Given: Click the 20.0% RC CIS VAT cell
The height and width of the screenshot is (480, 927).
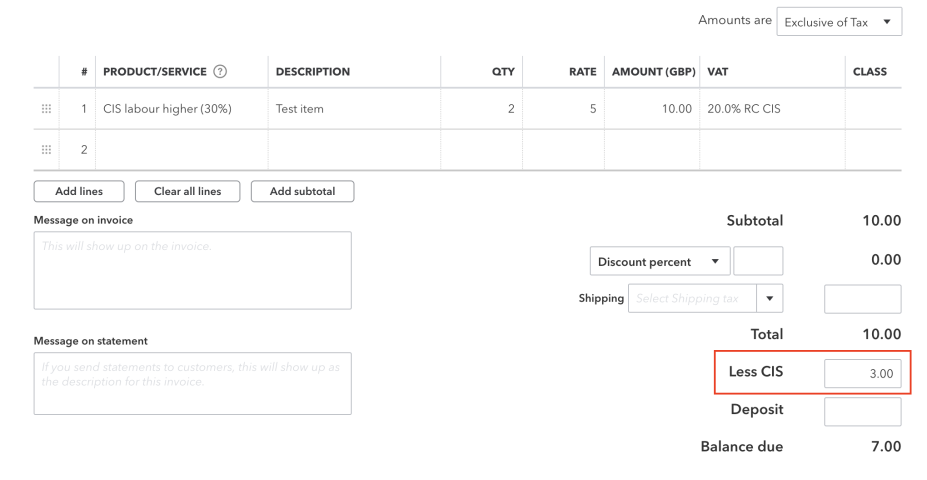Looking at the screenshot, I should click(772, 109).
